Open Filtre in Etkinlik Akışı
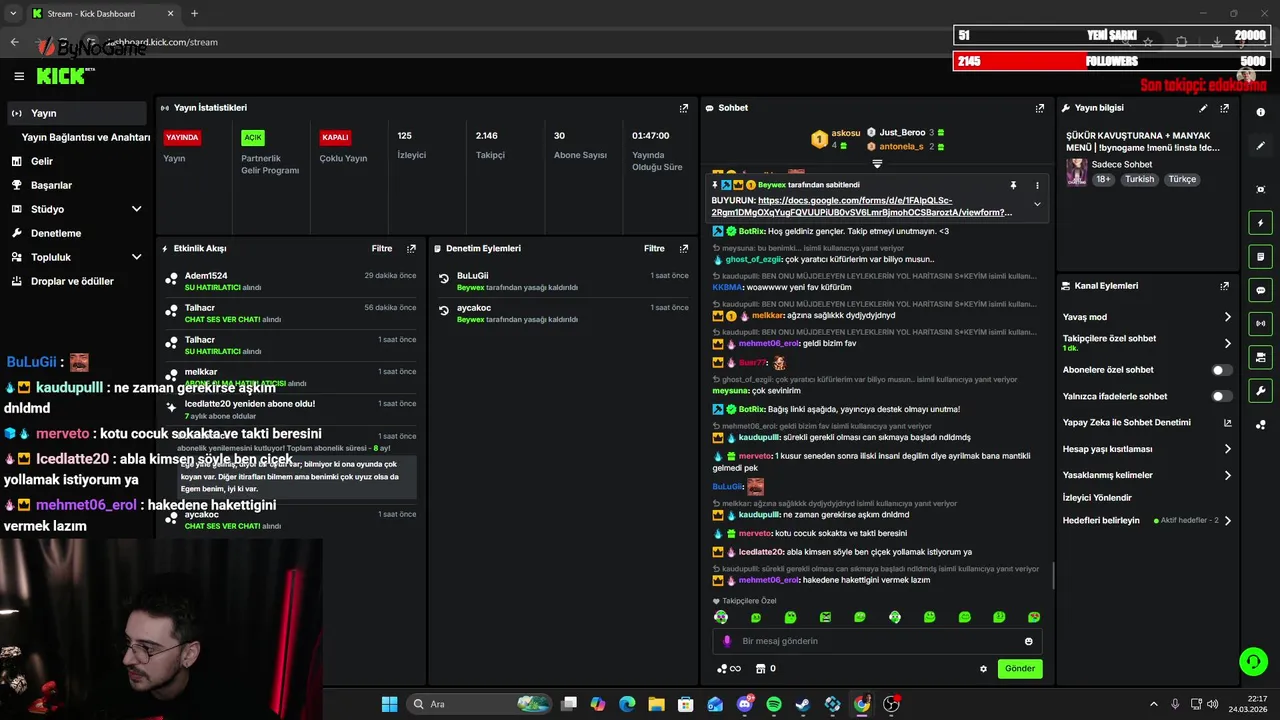Screen dimensions: 1280x720 point(382,248)
